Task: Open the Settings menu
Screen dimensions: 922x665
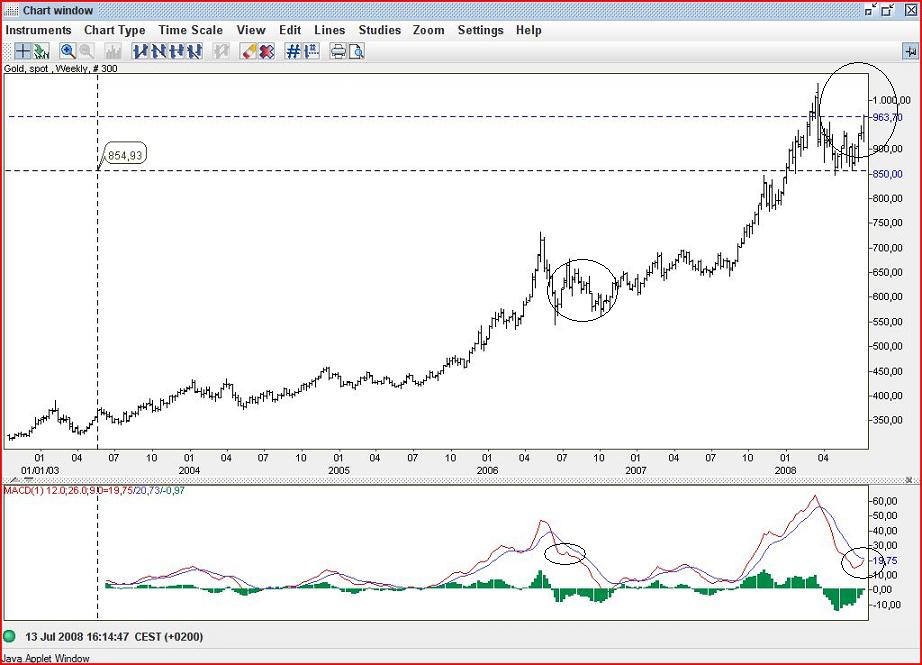Action: click(x=480, y=30)
